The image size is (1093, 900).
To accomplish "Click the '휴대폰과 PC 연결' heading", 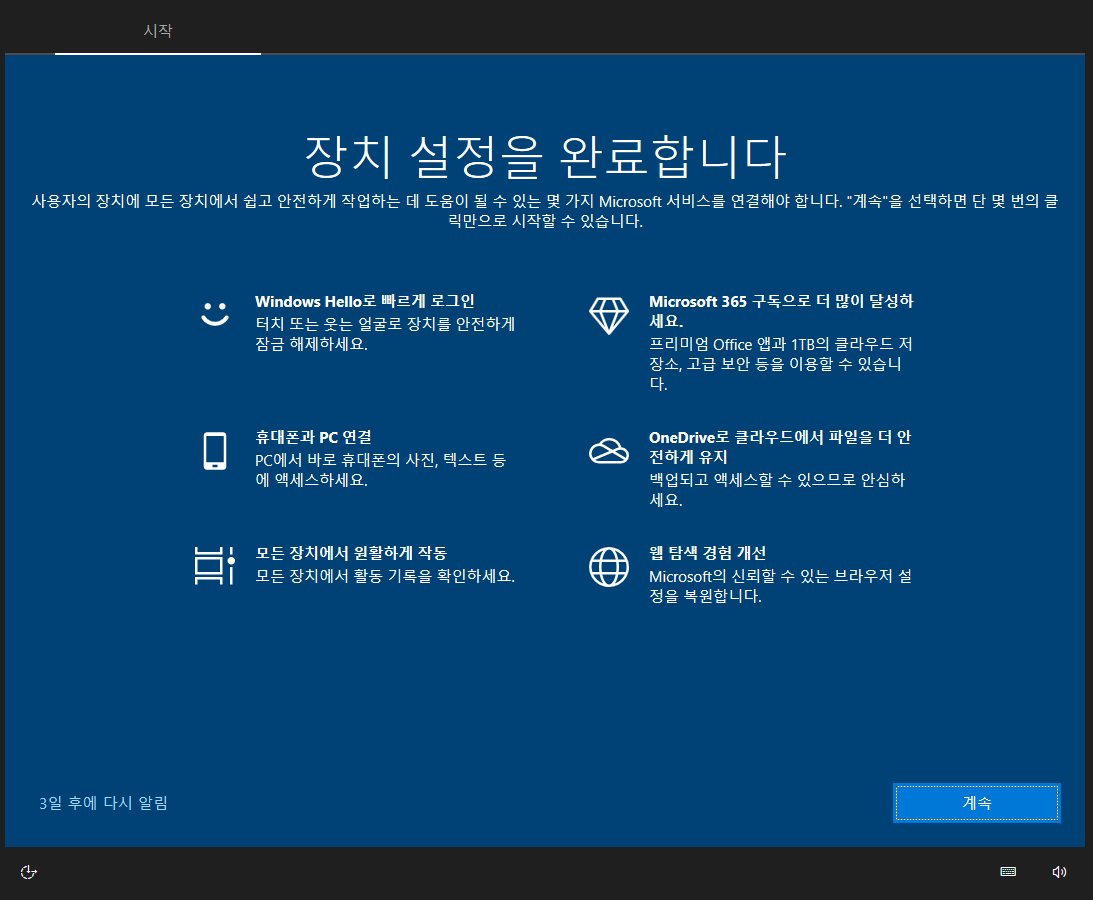I will pyautogui.click(x=313, y=437).
